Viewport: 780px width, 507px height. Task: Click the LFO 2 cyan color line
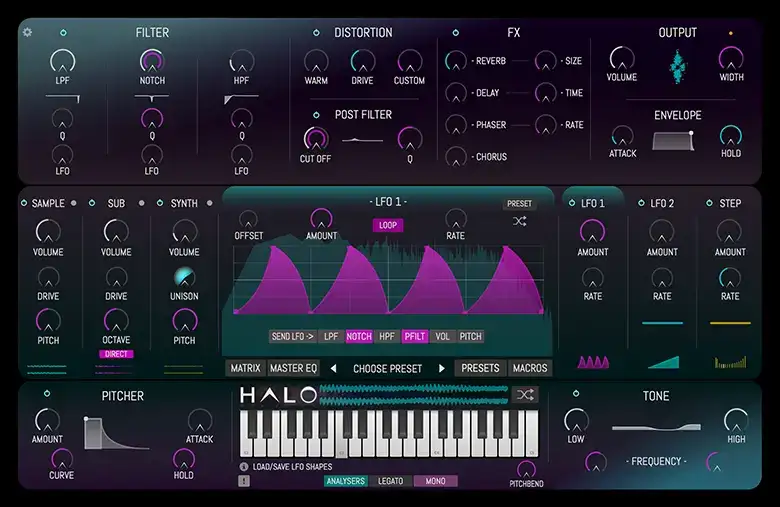click(x=663, y=323)
